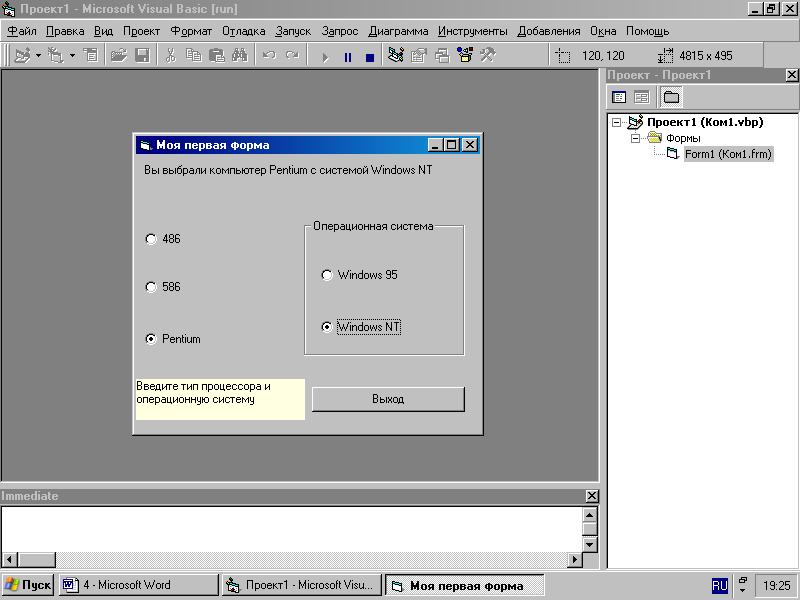Open the Form Layout Window icon
Viewport: 800px width, 600px height.
click(442, 55)
